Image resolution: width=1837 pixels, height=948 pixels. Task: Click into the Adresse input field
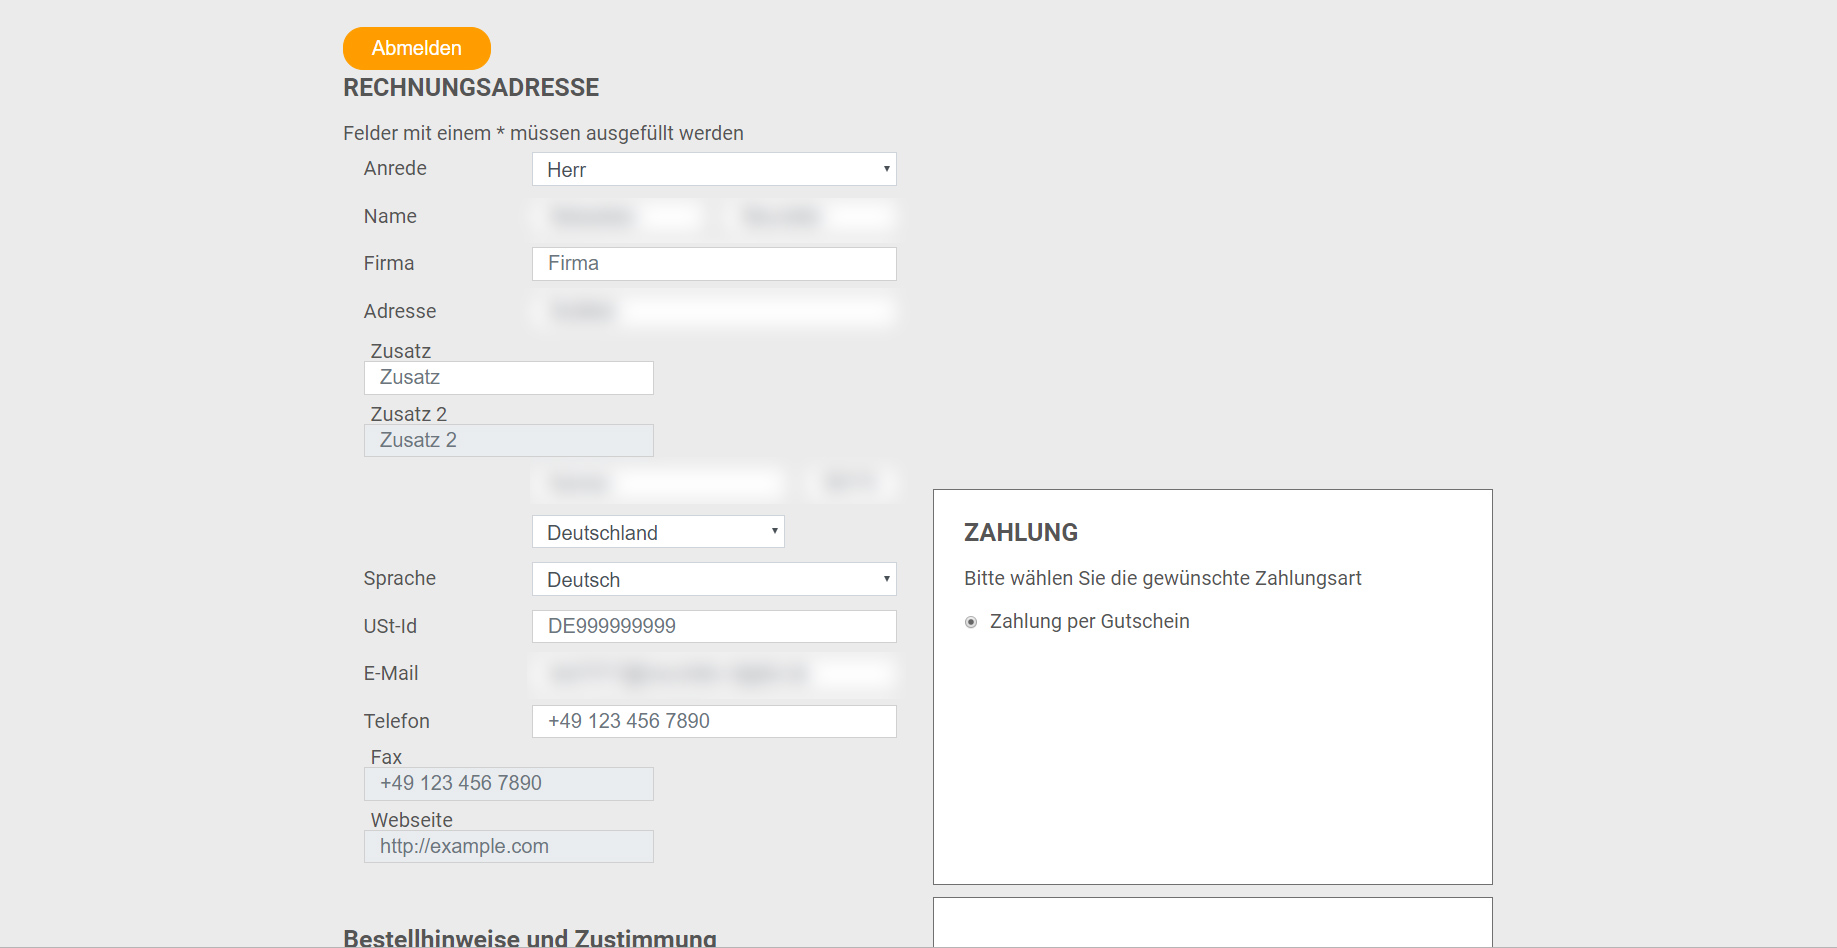tap(713, 312)
